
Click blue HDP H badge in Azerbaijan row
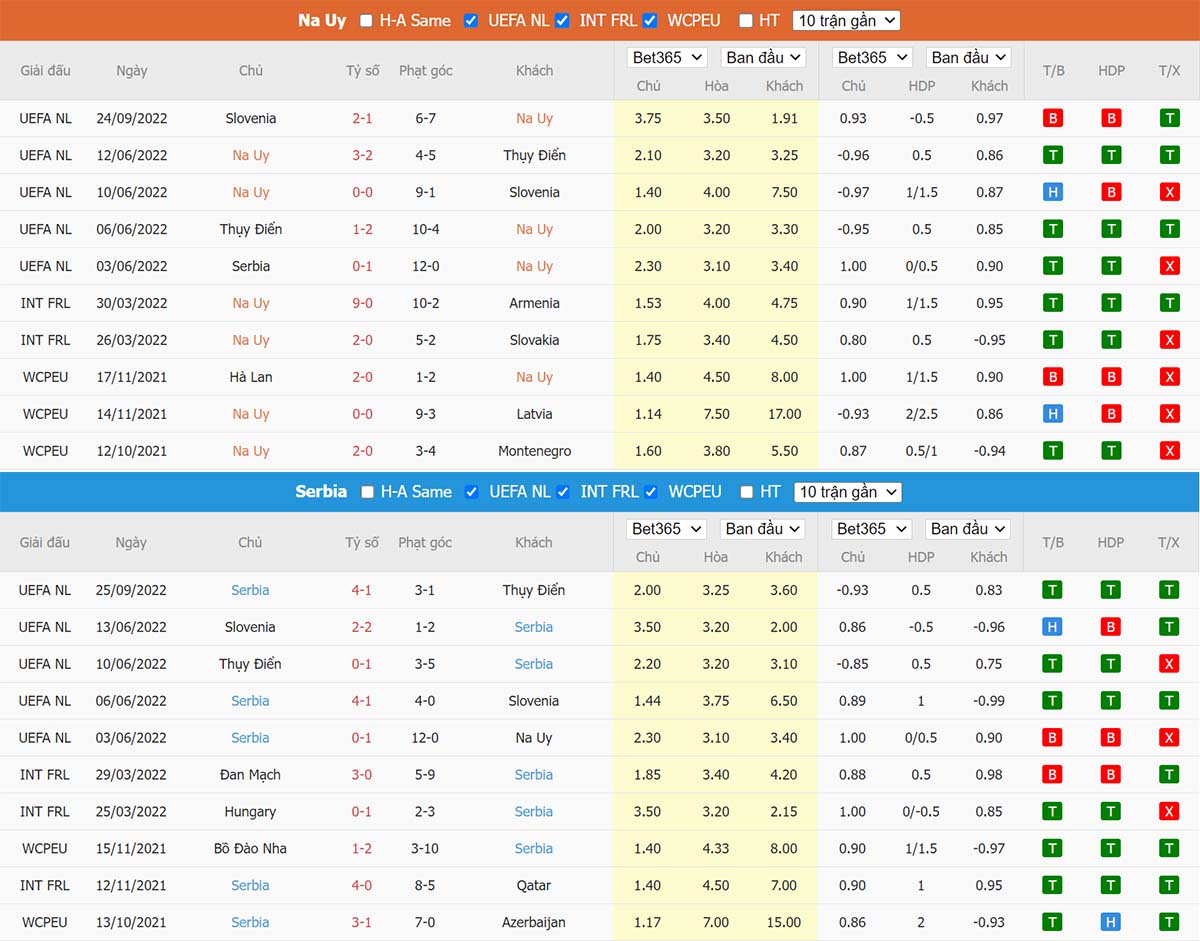point(1110,922)
